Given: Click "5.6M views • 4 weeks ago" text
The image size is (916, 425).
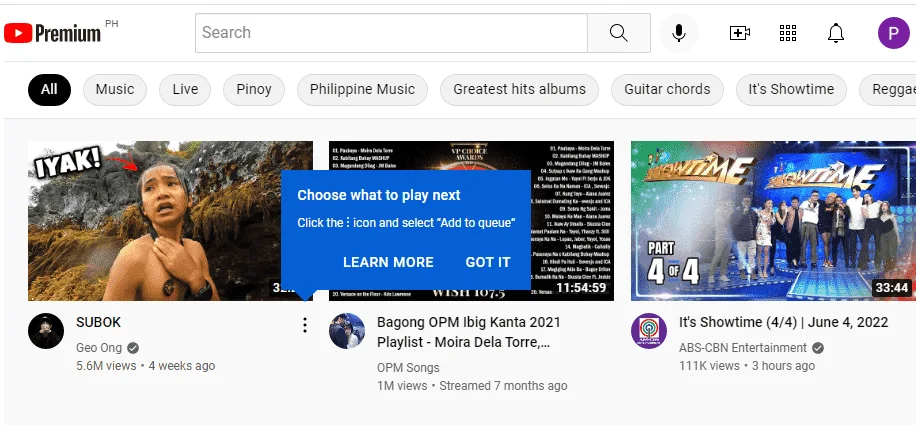Looking at the screenshot, I should click(145, 366).
